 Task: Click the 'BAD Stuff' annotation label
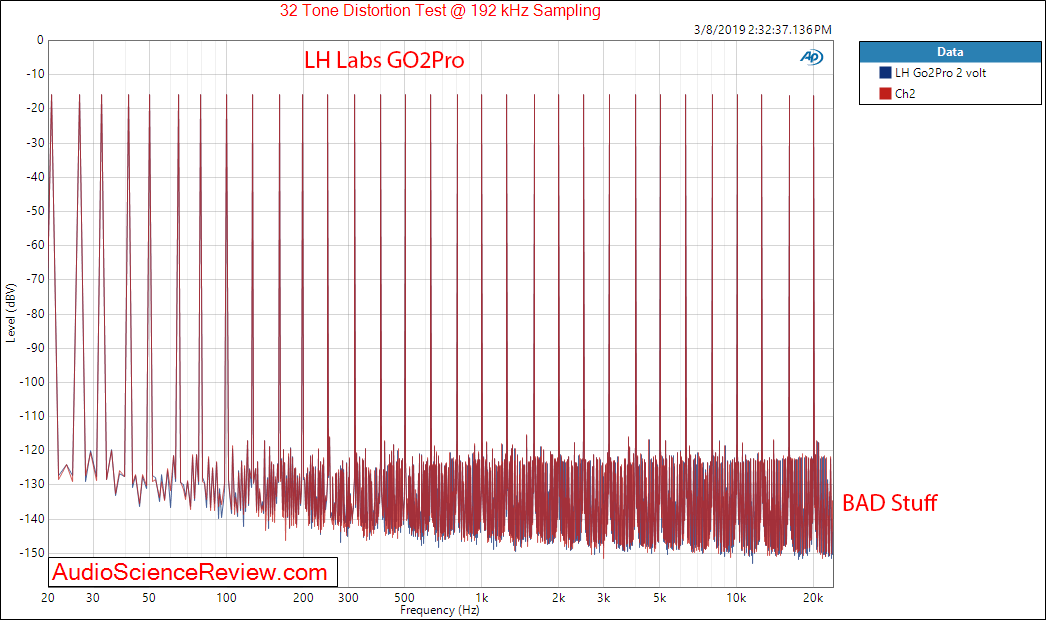point(890,503)
